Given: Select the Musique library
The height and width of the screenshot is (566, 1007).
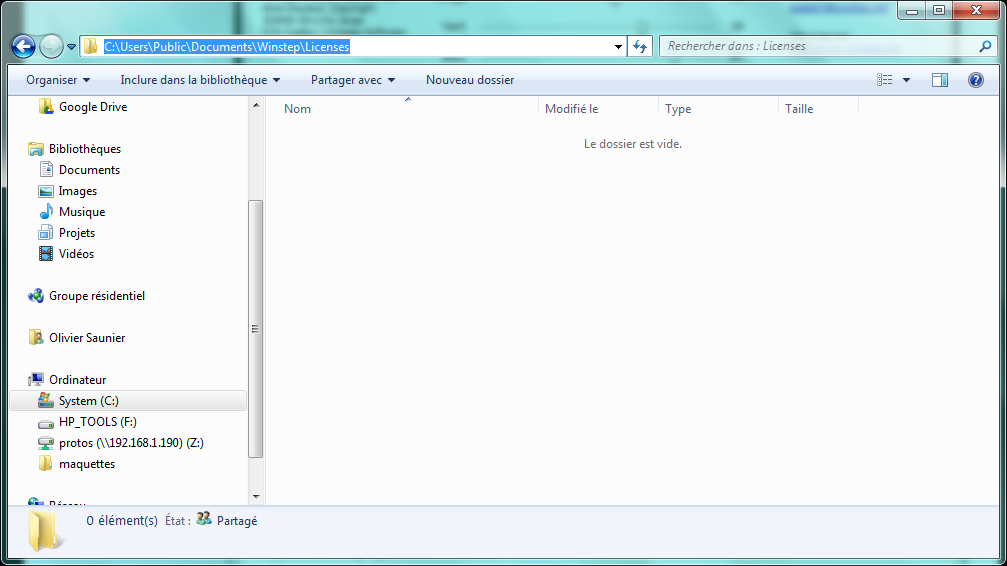Looking at the screenshot, I should 81,212.
